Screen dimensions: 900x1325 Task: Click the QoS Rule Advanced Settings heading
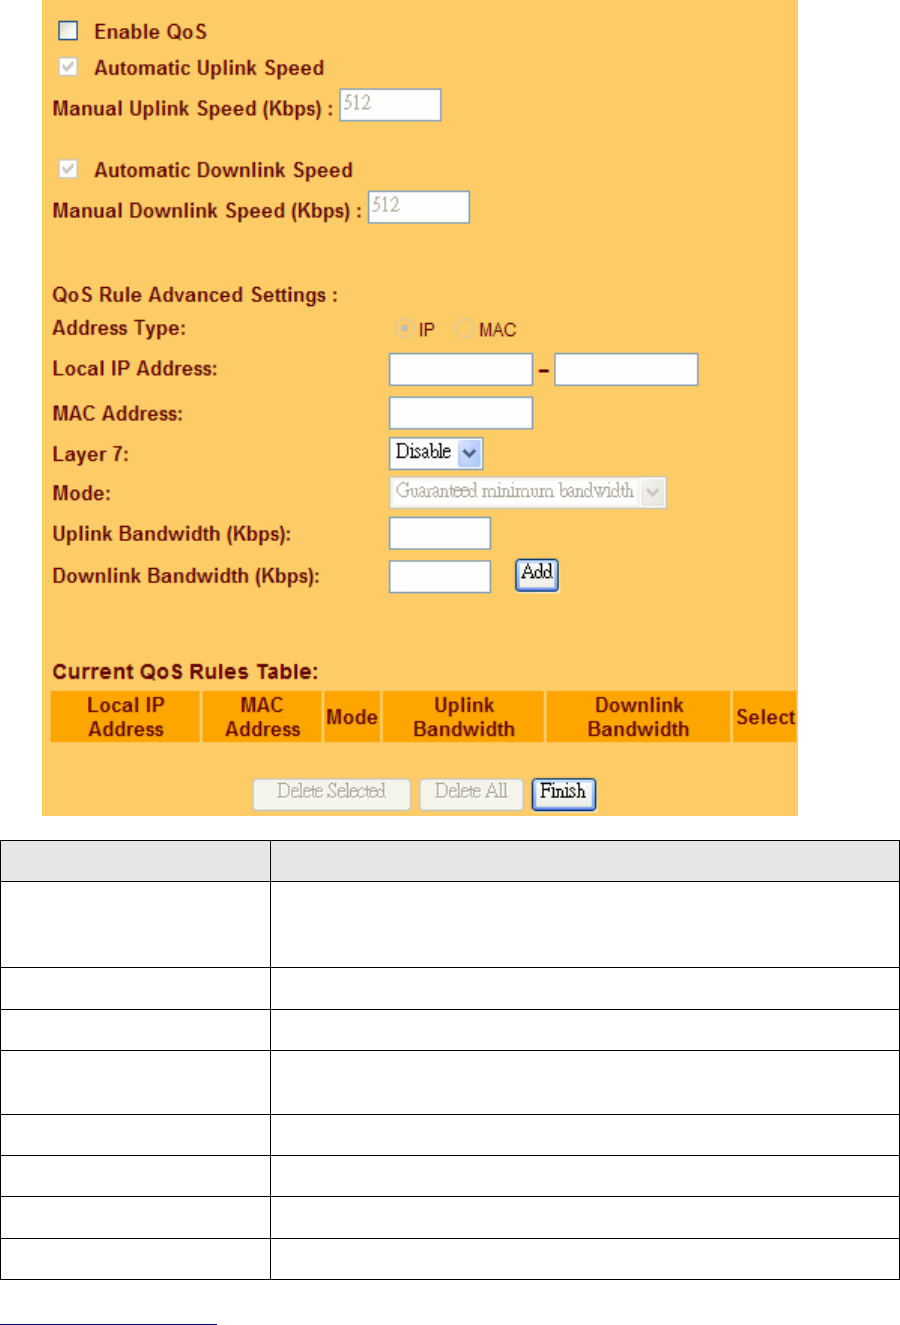pyautogui.click(x=195, y=295)
